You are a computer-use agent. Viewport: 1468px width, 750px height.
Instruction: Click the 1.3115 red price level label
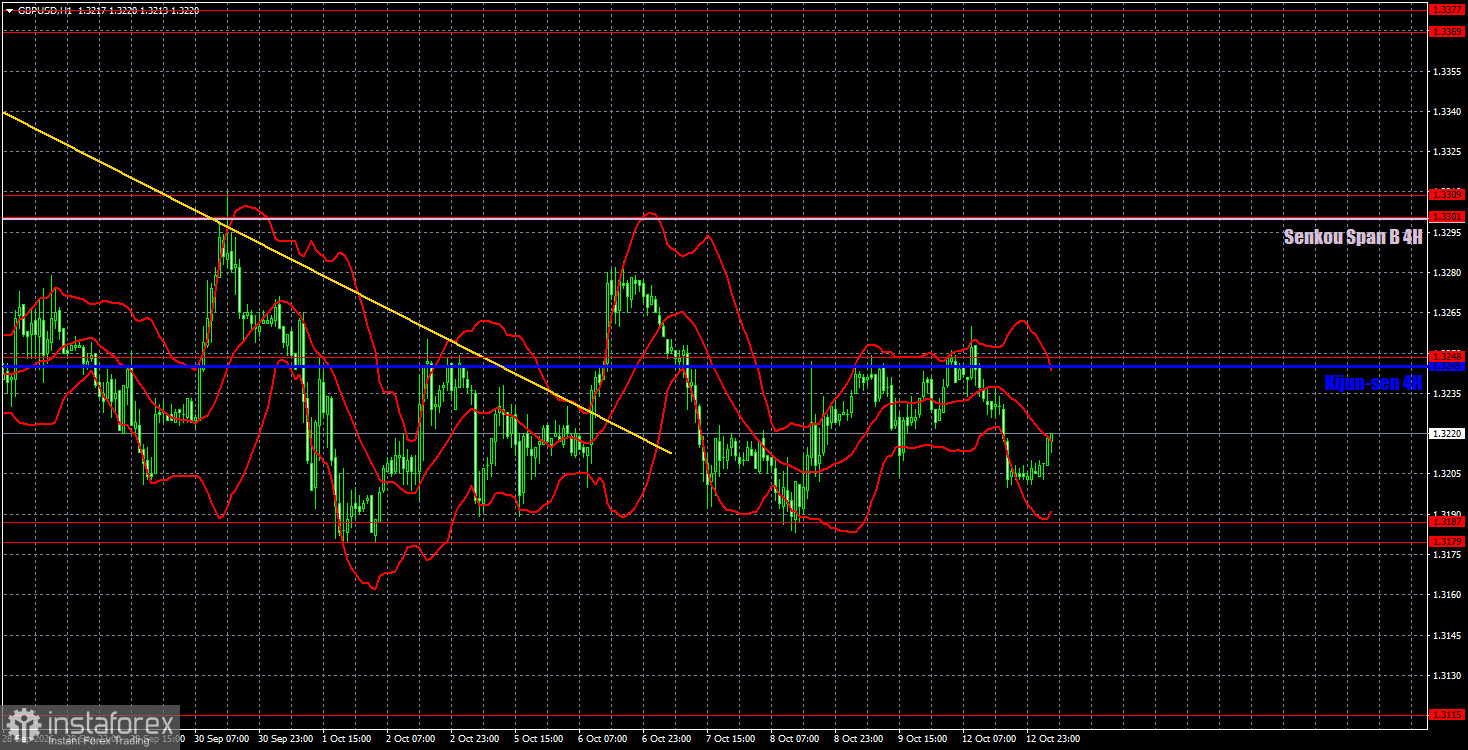click(1447, 714)
